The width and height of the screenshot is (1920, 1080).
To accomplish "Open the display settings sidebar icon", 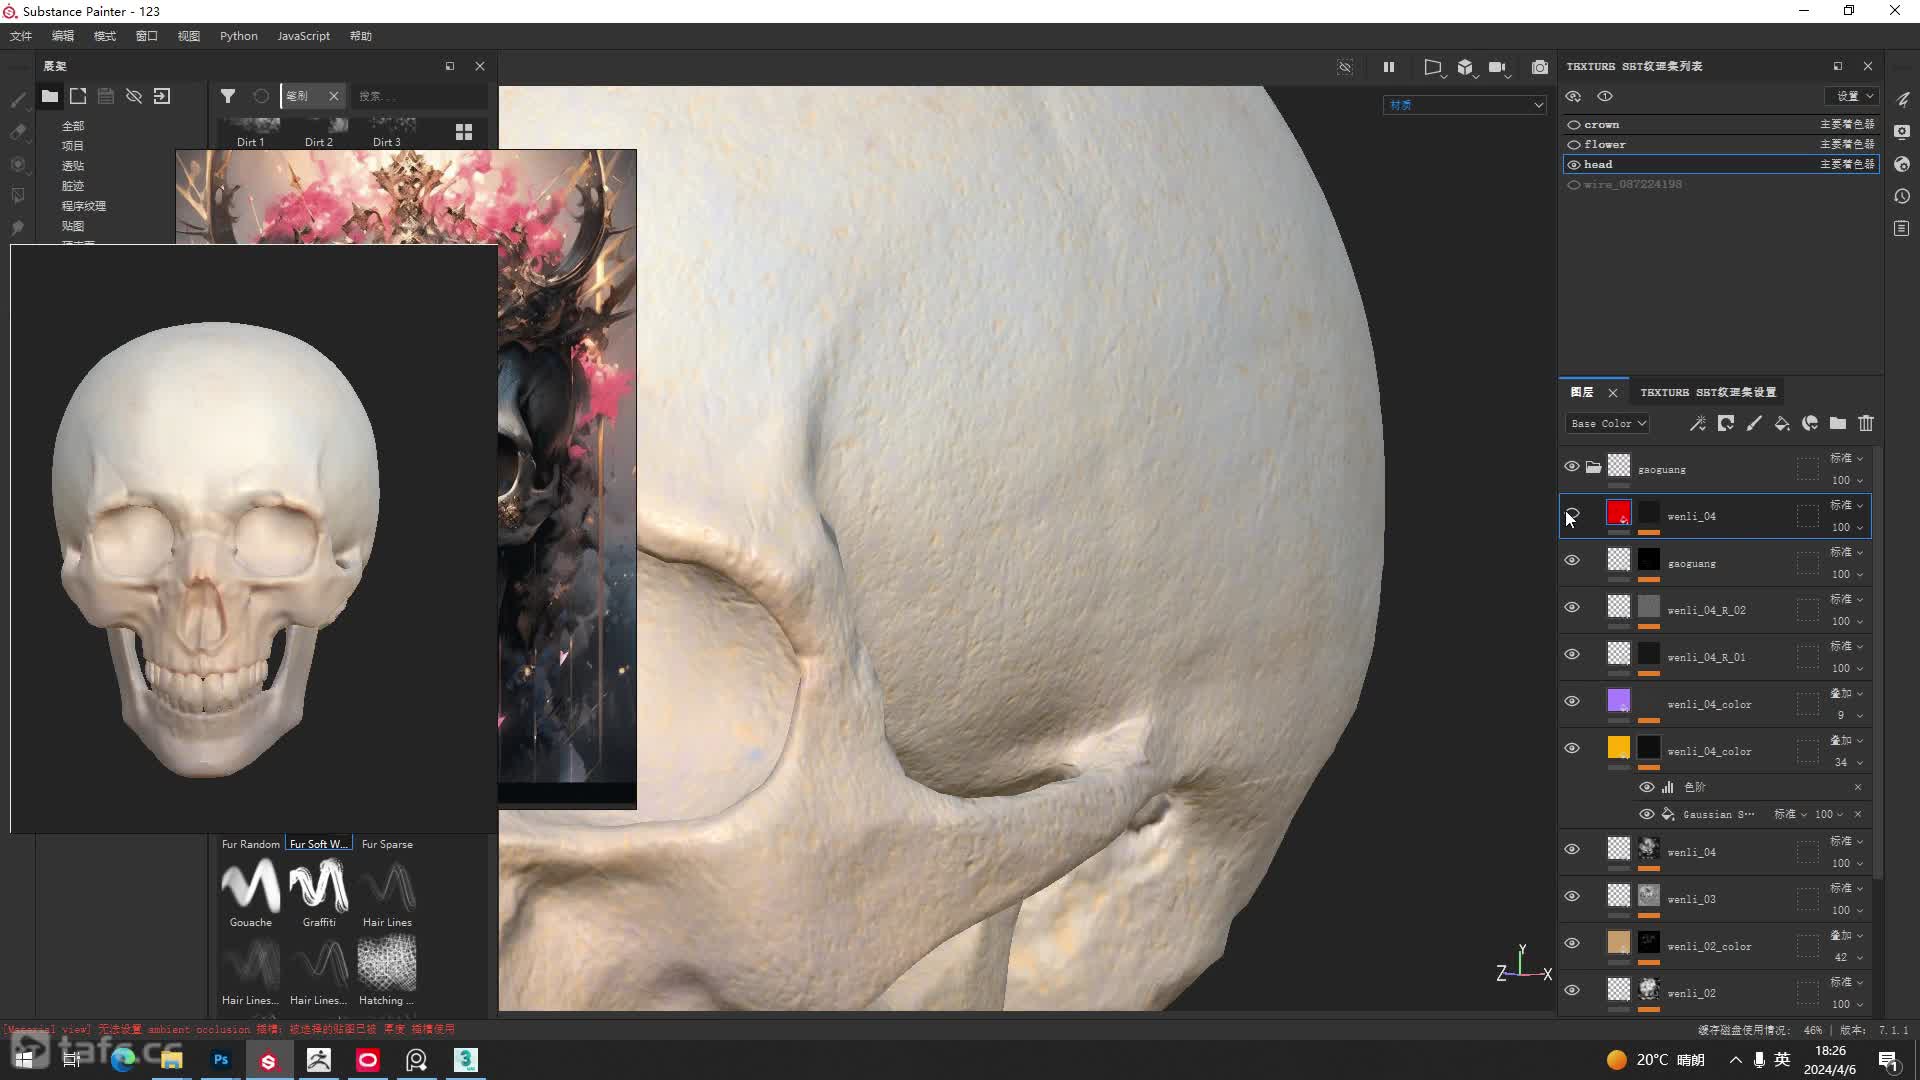I will [x=1902, y=132].
